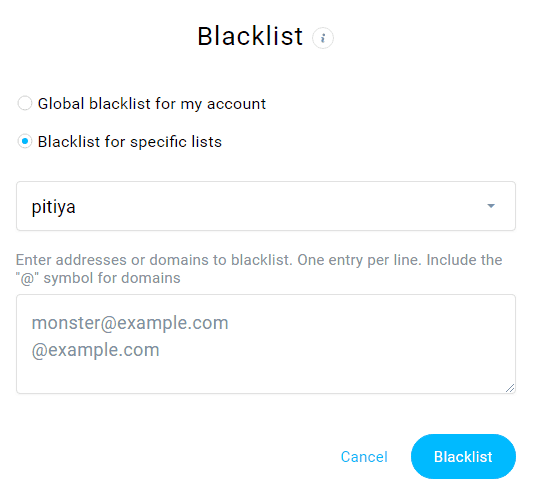This screenshot has height=492, width=537.
Task: Click the monster@example.com placeholder line
Action: (130, 323)
